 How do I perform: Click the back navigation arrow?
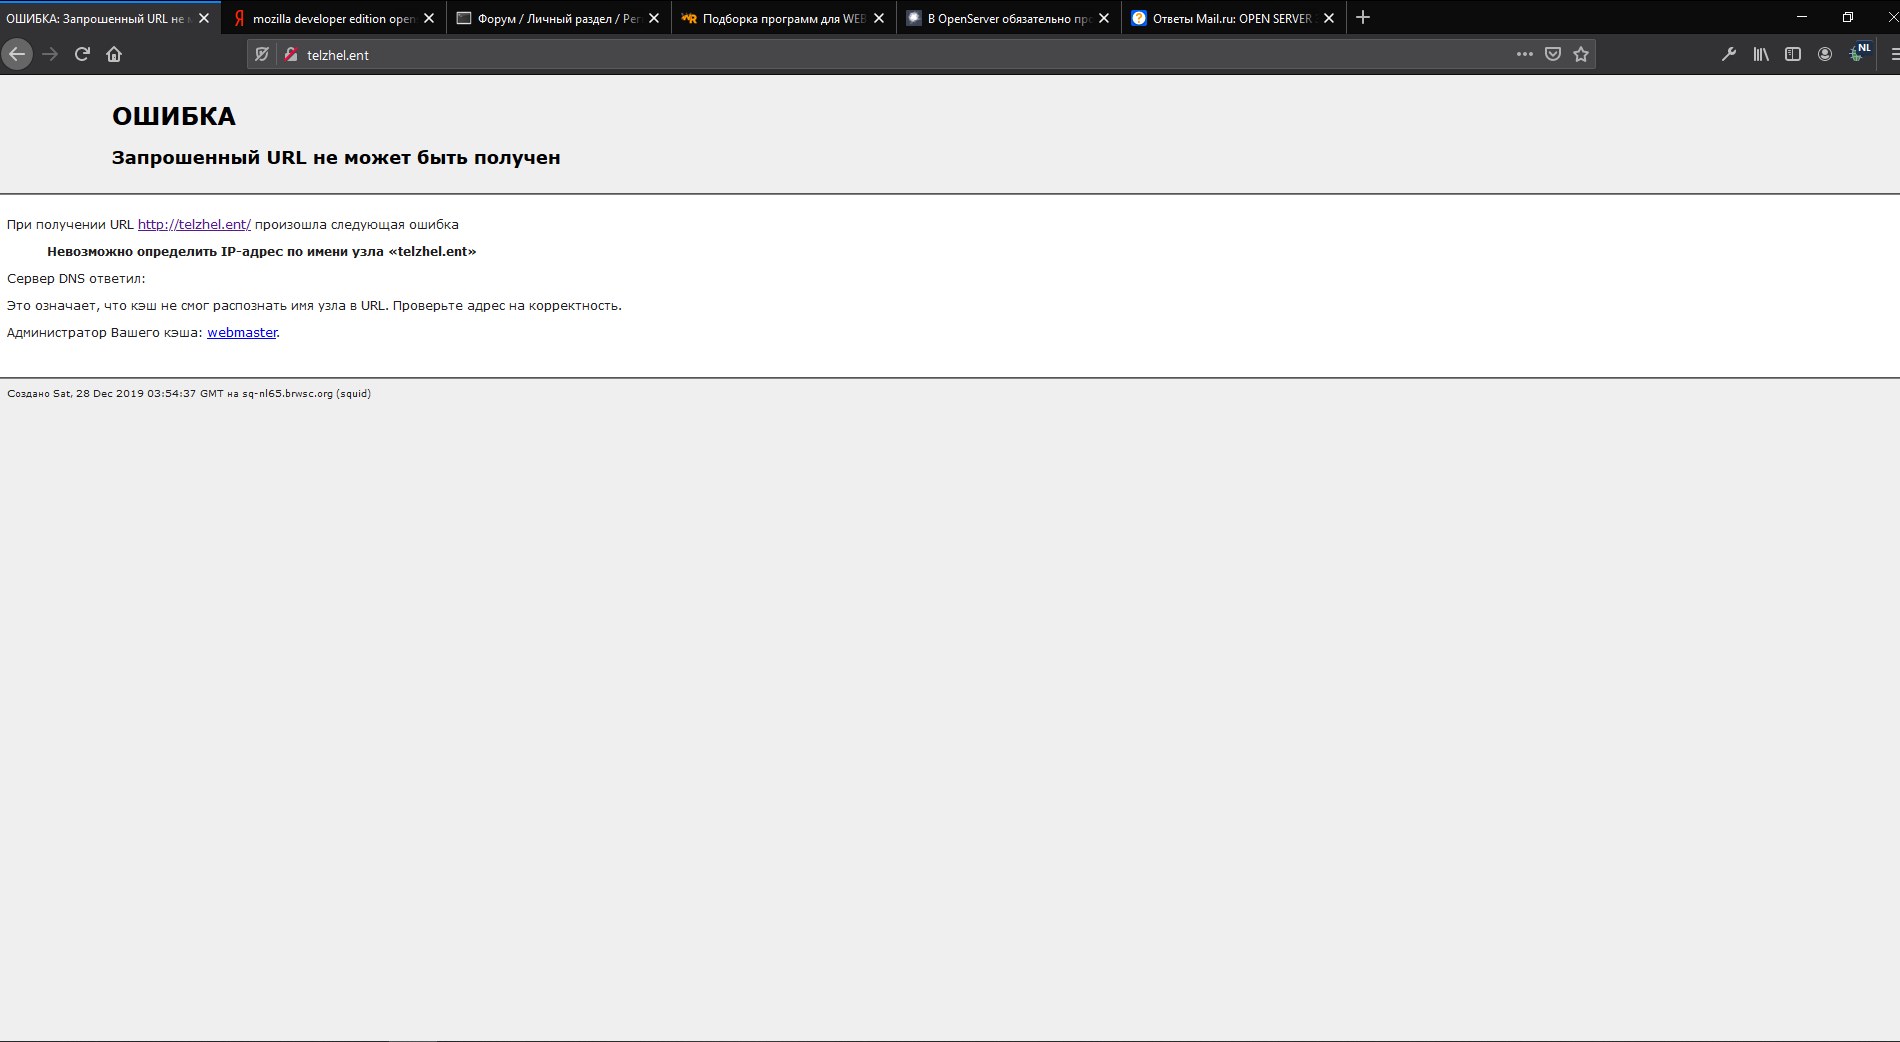coord(17,54)
